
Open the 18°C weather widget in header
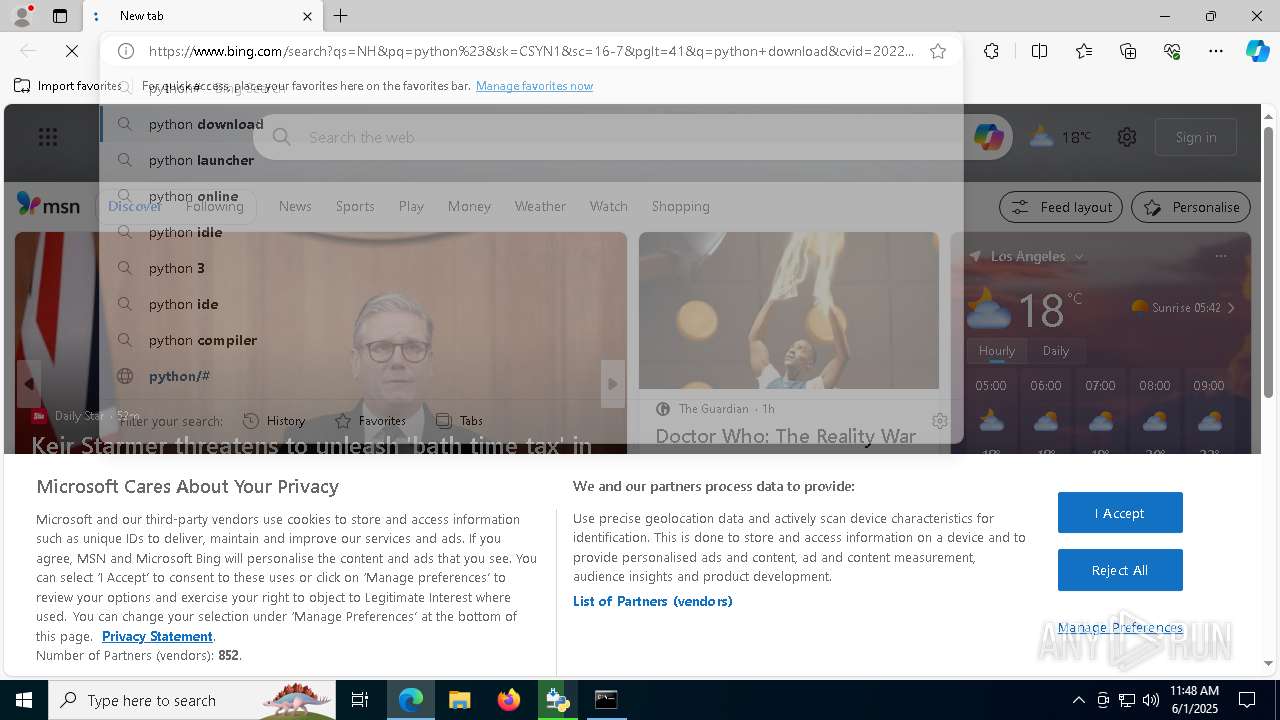(x=1061, y=137)
